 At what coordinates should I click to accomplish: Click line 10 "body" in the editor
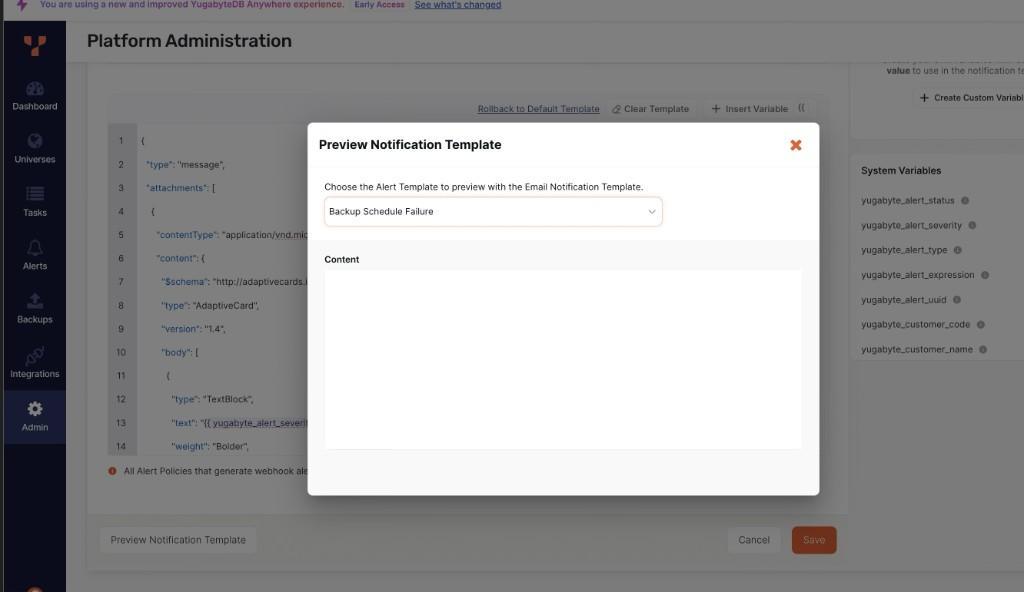(180, 353)
